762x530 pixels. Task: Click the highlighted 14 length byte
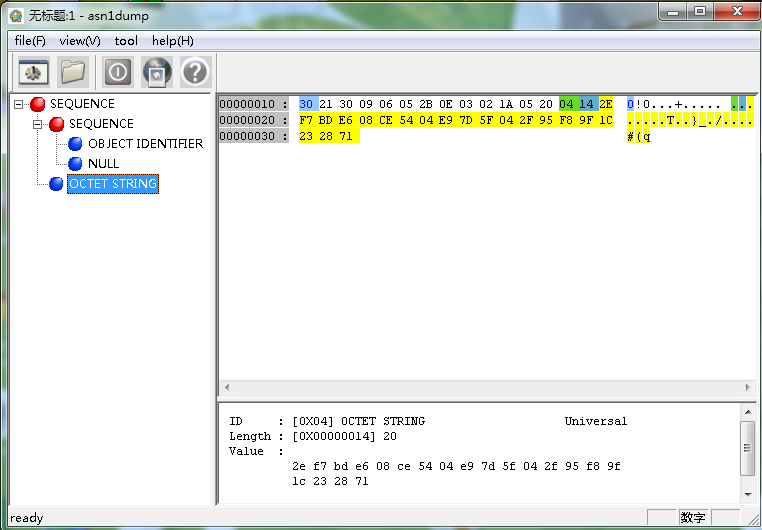click(x=587, y=104)
